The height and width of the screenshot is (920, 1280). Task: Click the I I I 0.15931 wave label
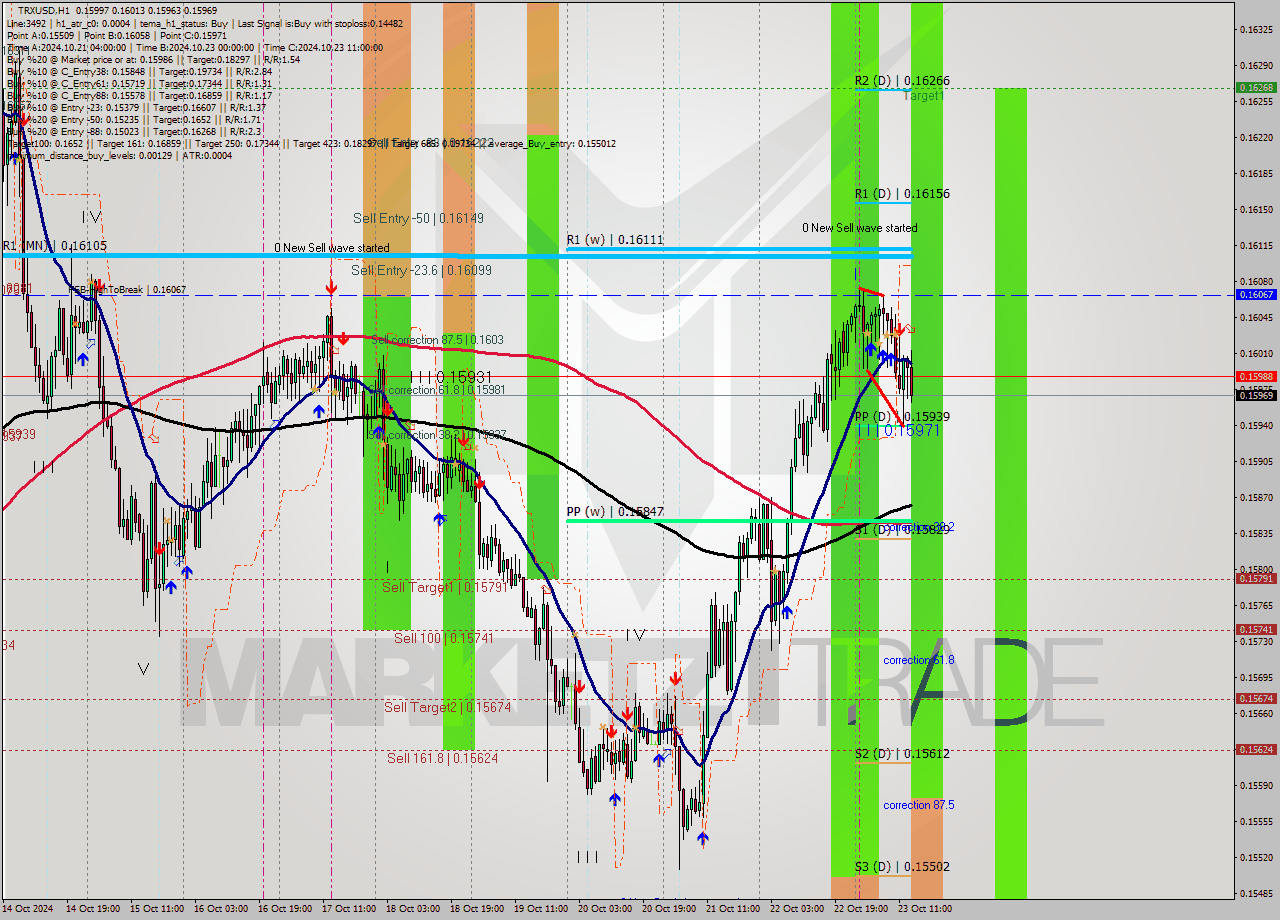coord(450,377)
